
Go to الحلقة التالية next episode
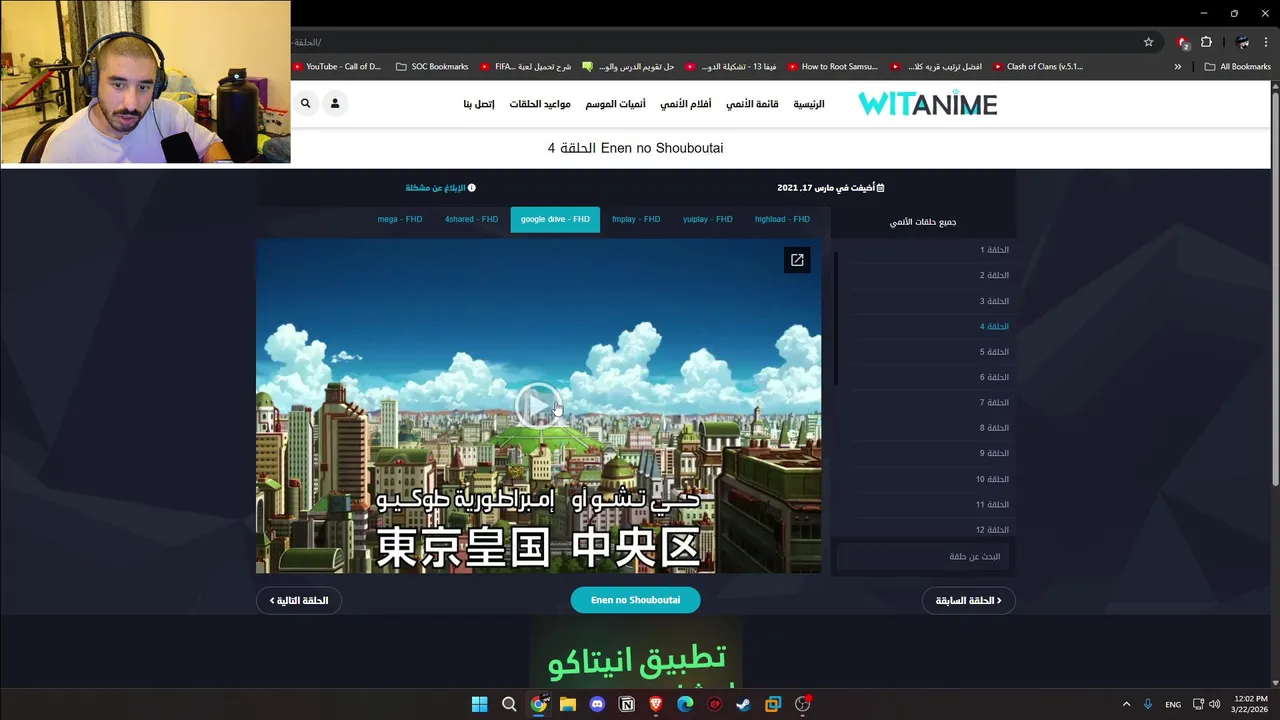pyautogui.click(x=299, y=600)
